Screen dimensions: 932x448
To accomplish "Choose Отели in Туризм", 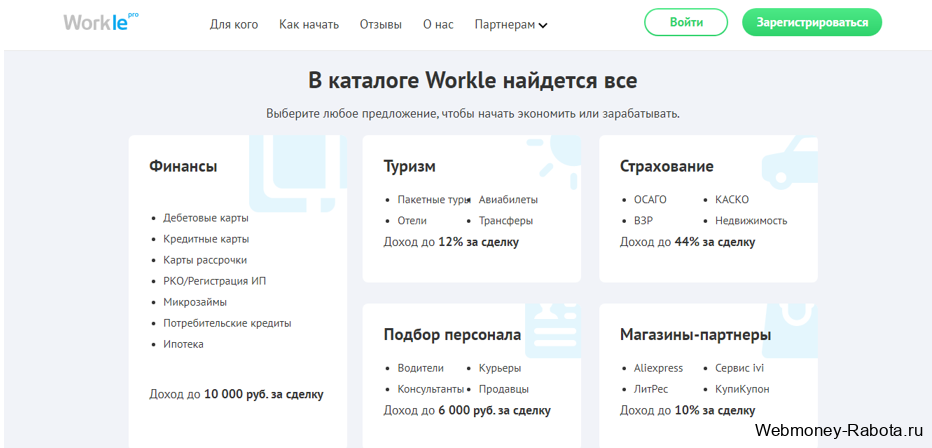I will pos(412,220).
